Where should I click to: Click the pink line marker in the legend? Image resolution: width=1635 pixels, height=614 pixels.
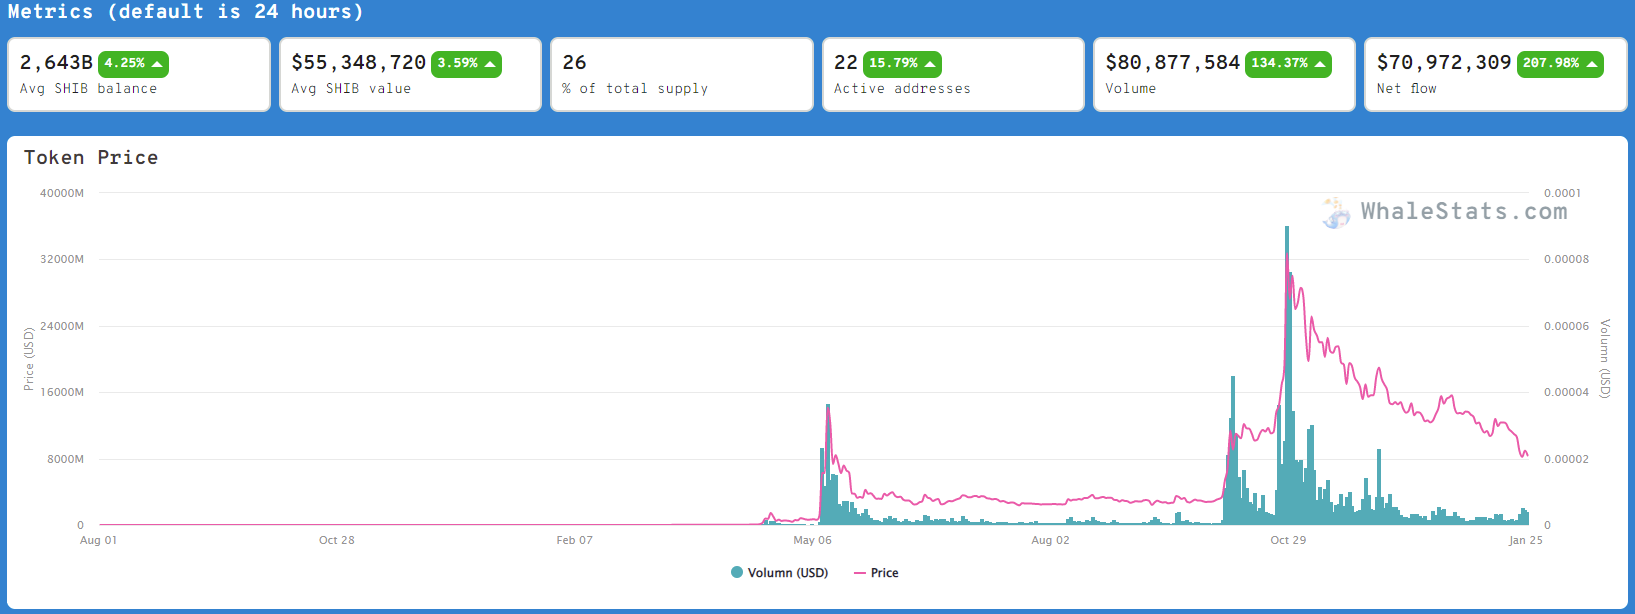(x=859, y=573)
